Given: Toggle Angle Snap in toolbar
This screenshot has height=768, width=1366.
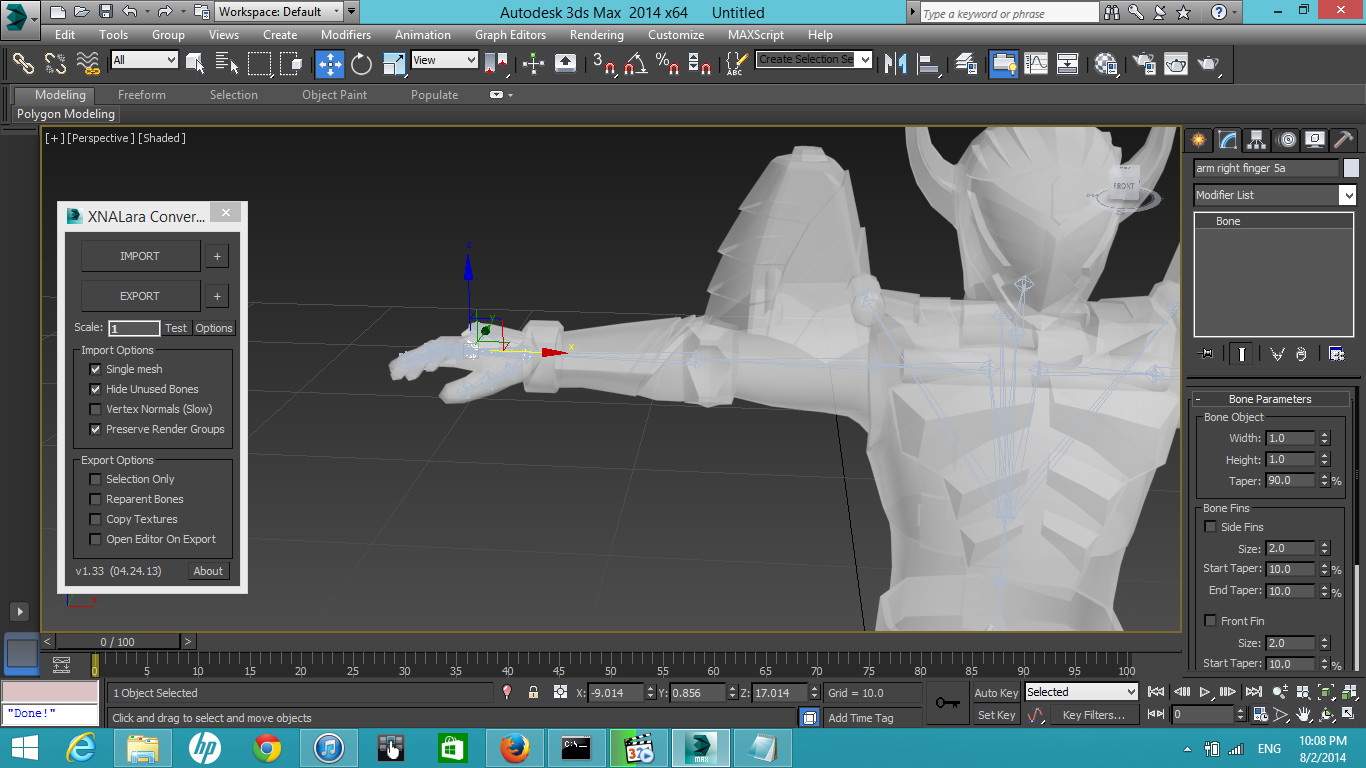Looking at the screenshot, I should 634,63.
